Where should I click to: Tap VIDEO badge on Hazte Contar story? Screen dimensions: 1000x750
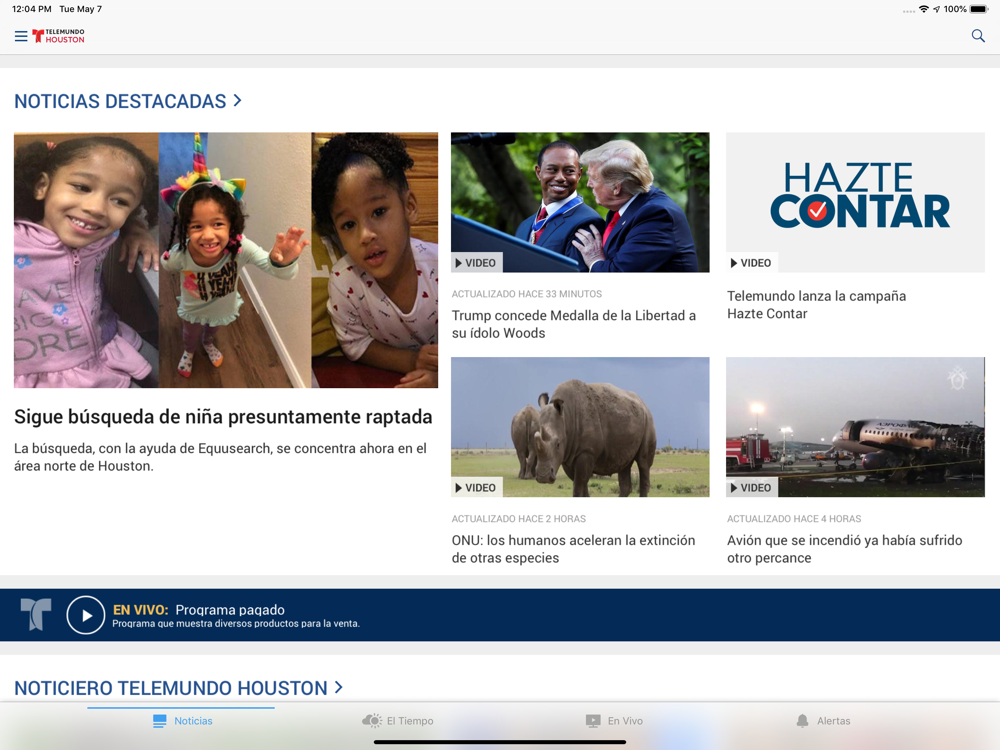(752, 263)
